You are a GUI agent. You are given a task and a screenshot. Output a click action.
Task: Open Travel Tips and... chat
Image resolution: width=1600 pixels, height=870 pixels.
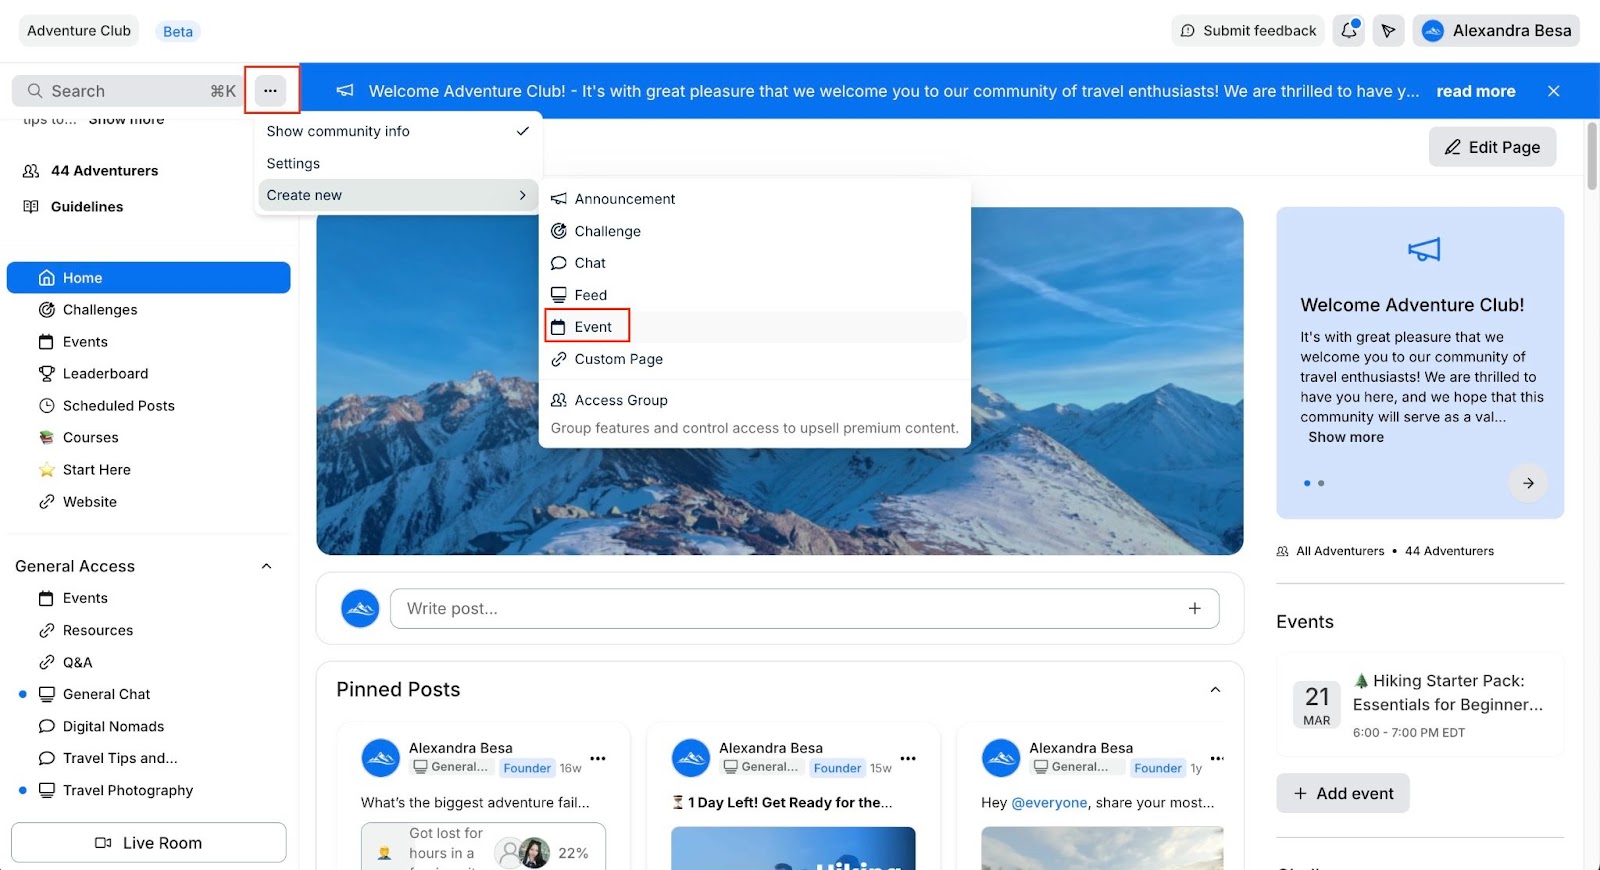click(148, 758)
